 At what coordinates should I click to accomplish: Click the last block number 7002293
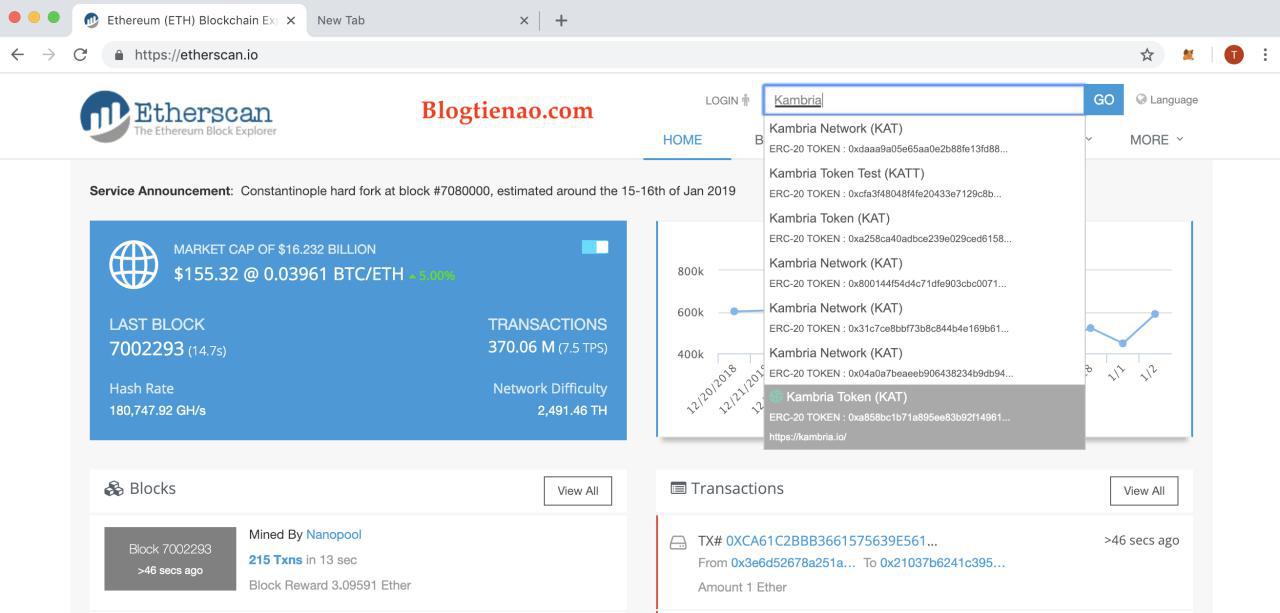pyautogui.click(x=146, y=349)
